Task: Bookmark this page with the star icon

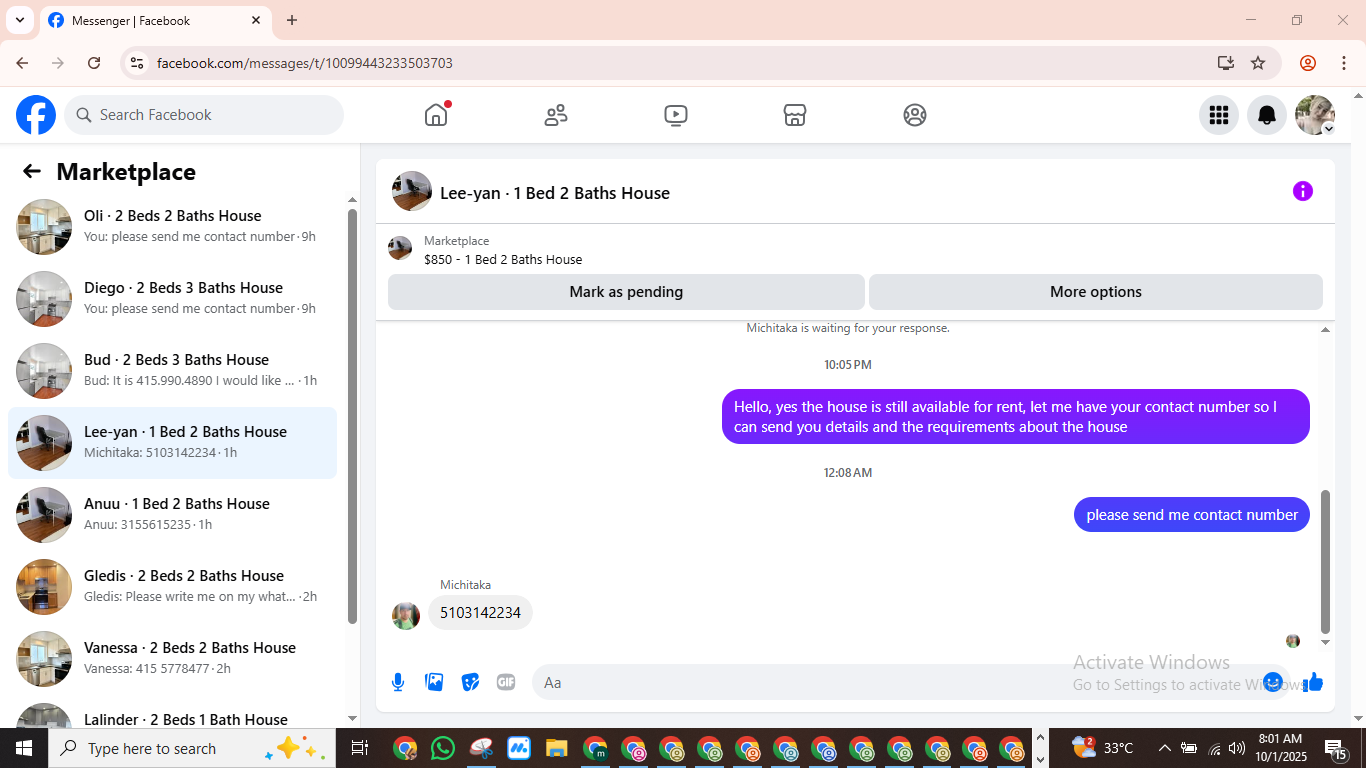Action: click(x=1258, y=63)
